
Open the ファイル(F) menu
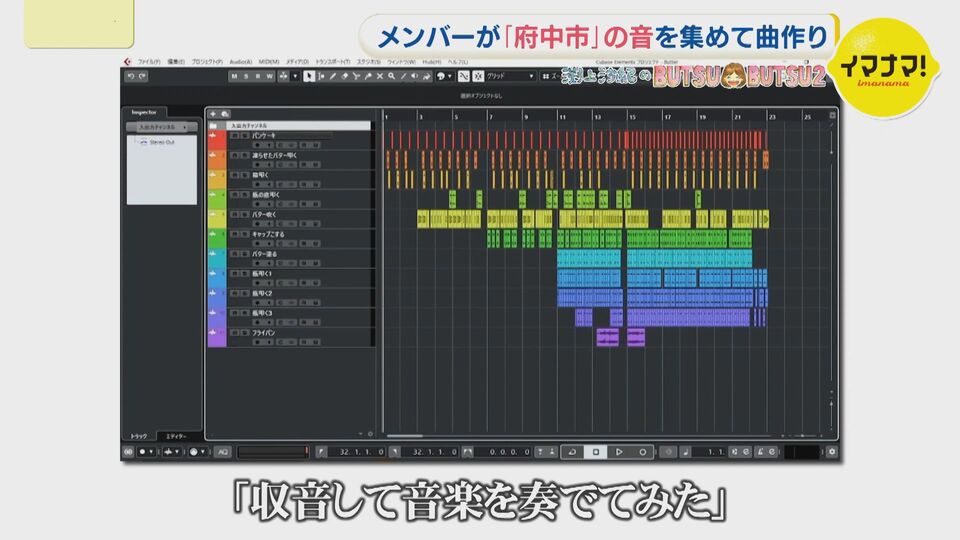click(x=149, y=62)
